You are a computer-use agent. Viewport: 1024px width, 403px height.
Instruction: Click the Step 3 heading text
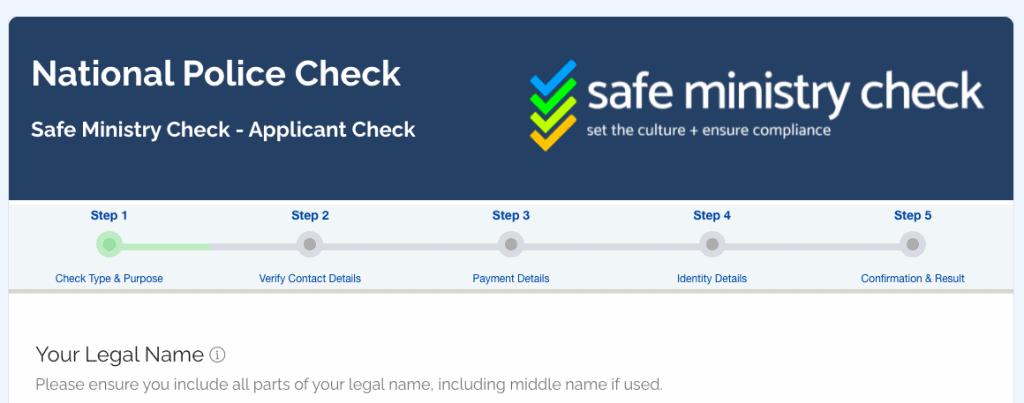coord(511,216)
